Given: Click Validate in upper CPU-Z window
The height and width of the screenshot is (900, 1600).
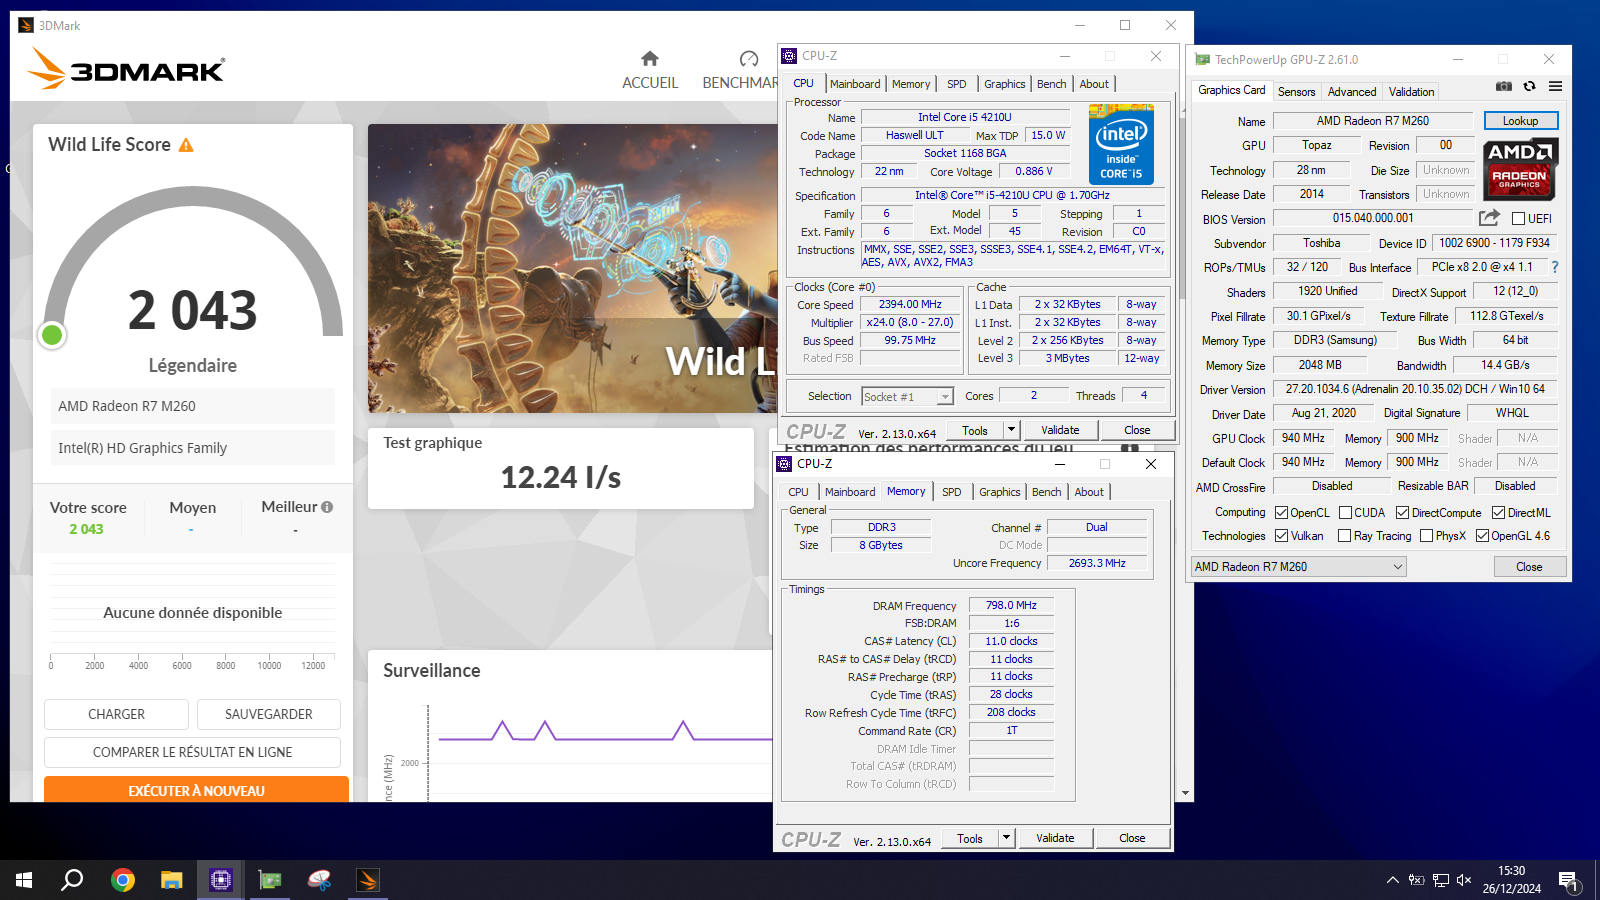Looking at the screenshot, I should [x=1060, y=430].
